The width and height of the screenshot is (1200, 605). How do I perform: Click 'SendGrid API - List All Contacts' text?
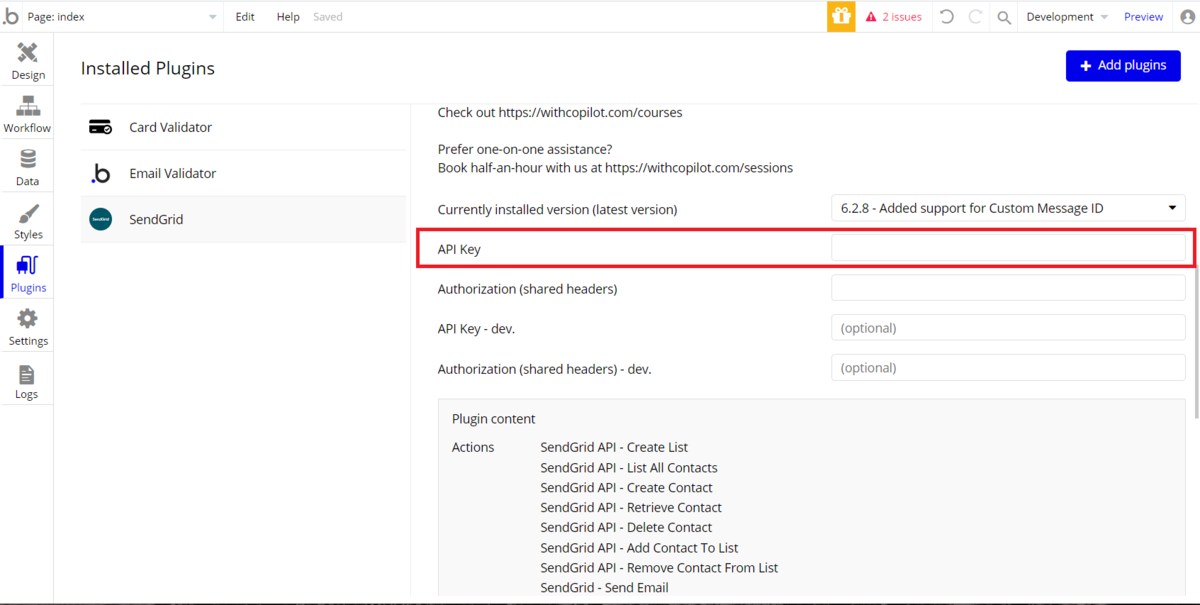point(629,467)
